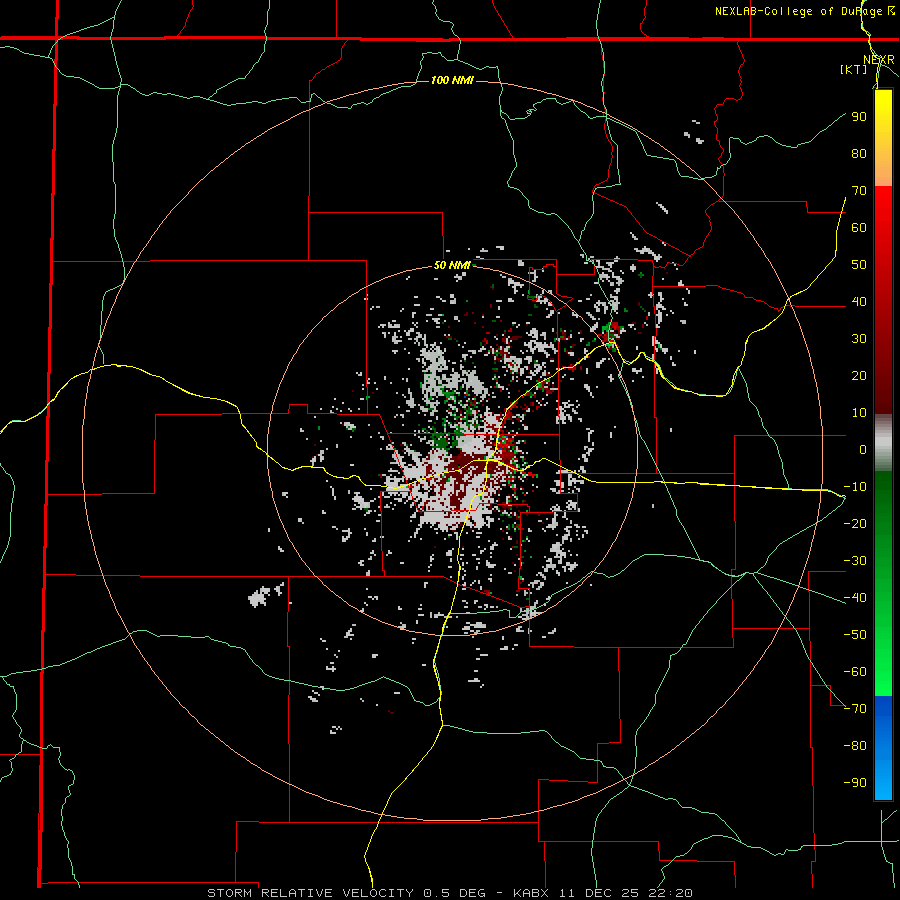The width and height of the screenshot is (900, 900).
Task: Click the 50 NMI range ring label
Action: [452, 265]
